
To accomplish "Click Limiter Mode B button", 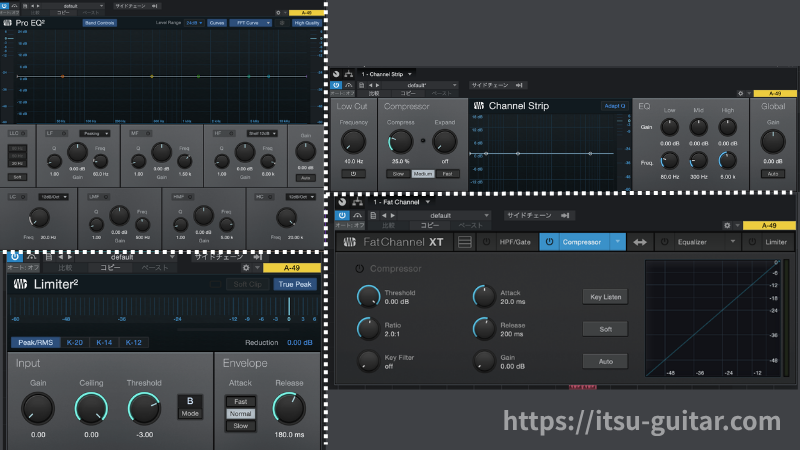I will (x=190, y=407).
